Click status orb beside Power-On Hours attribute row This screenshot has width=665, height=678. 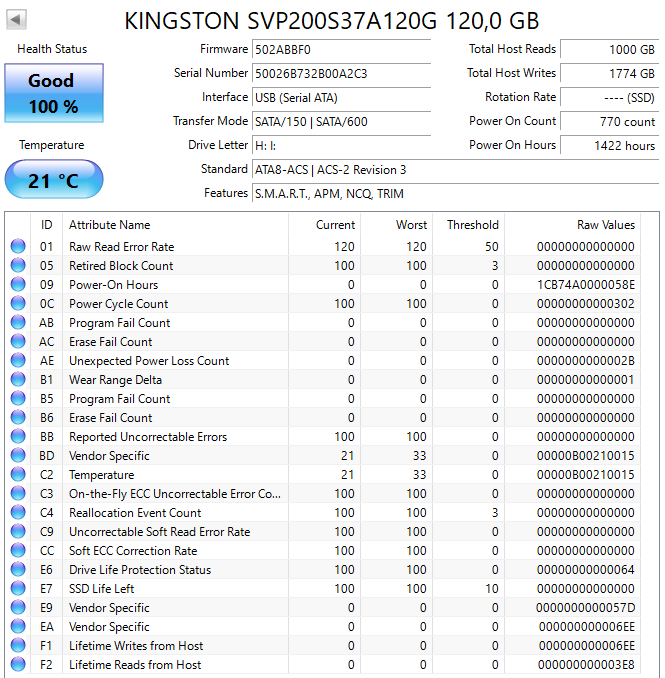click(x=18, y=285)
